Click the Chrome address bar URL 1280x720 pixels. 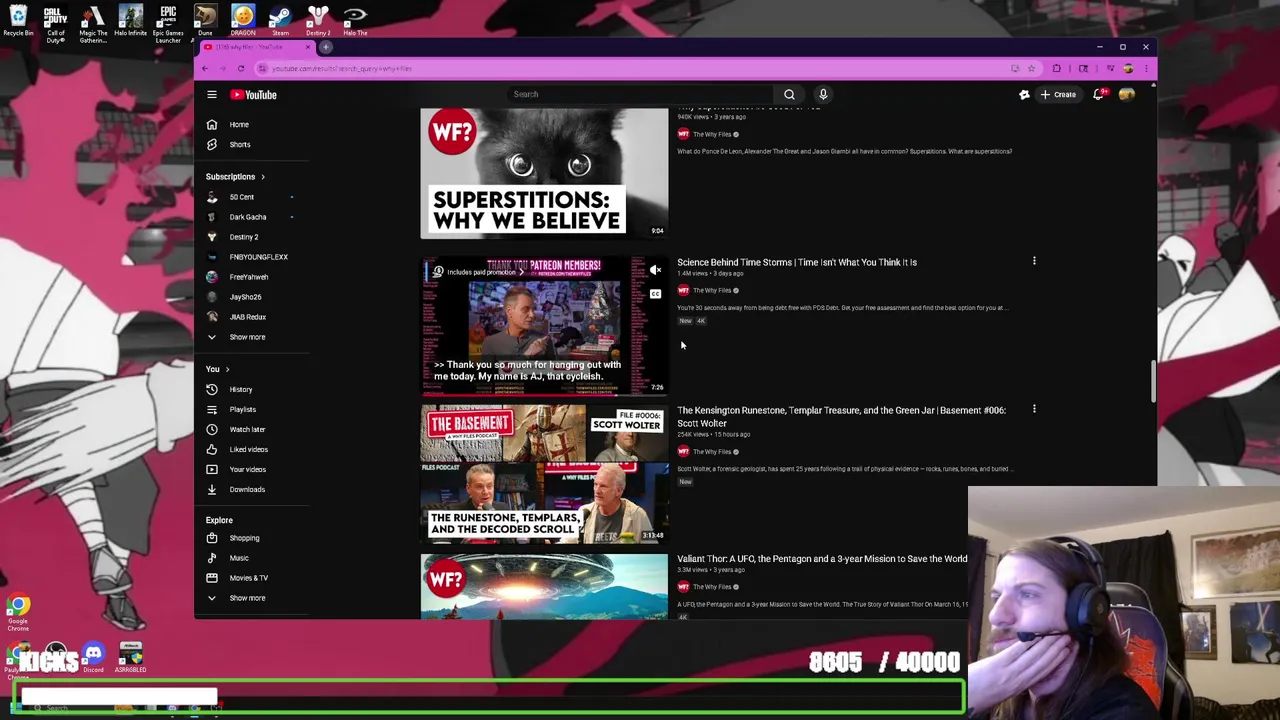click(x=342, y=68)
